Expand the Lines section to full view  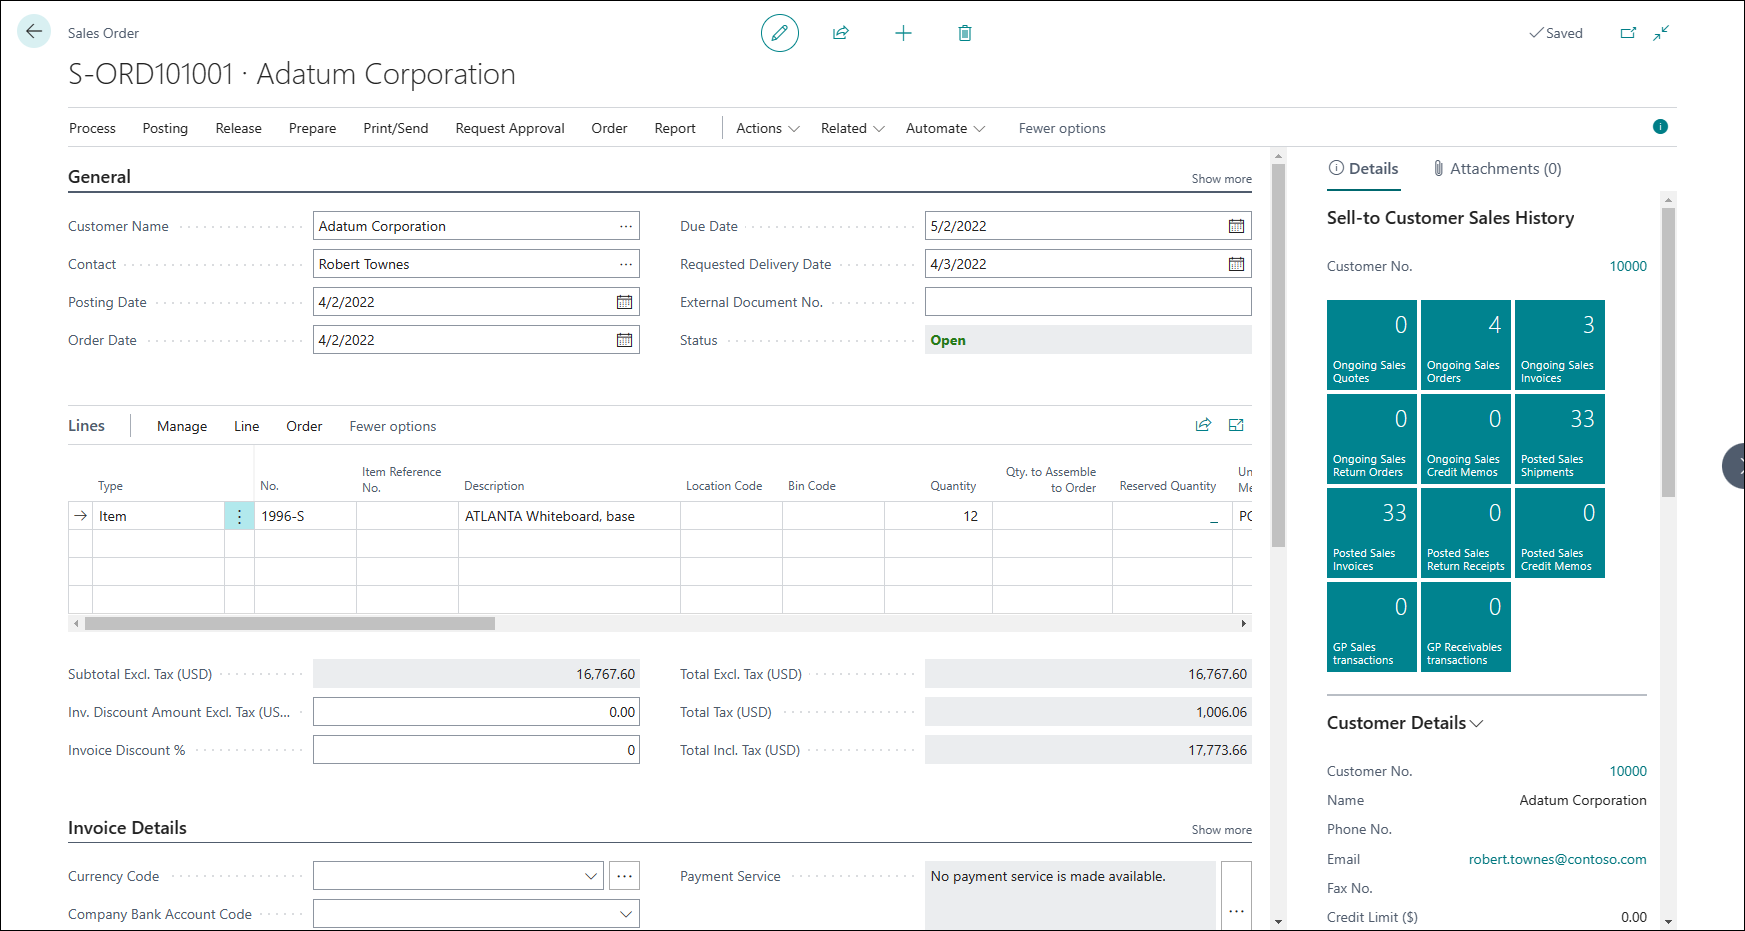coord(1236,425)
